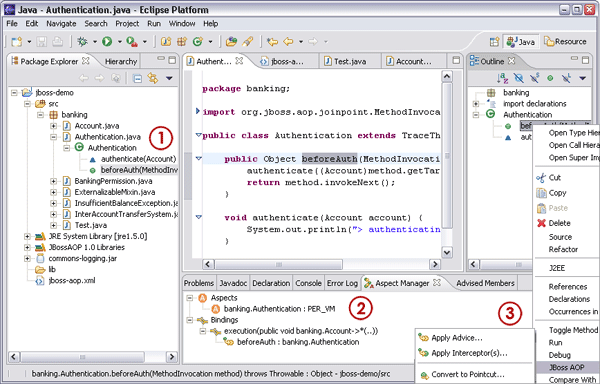Open the Window menu
This screenshot has height=384, width=600.
tap(182, 24)
